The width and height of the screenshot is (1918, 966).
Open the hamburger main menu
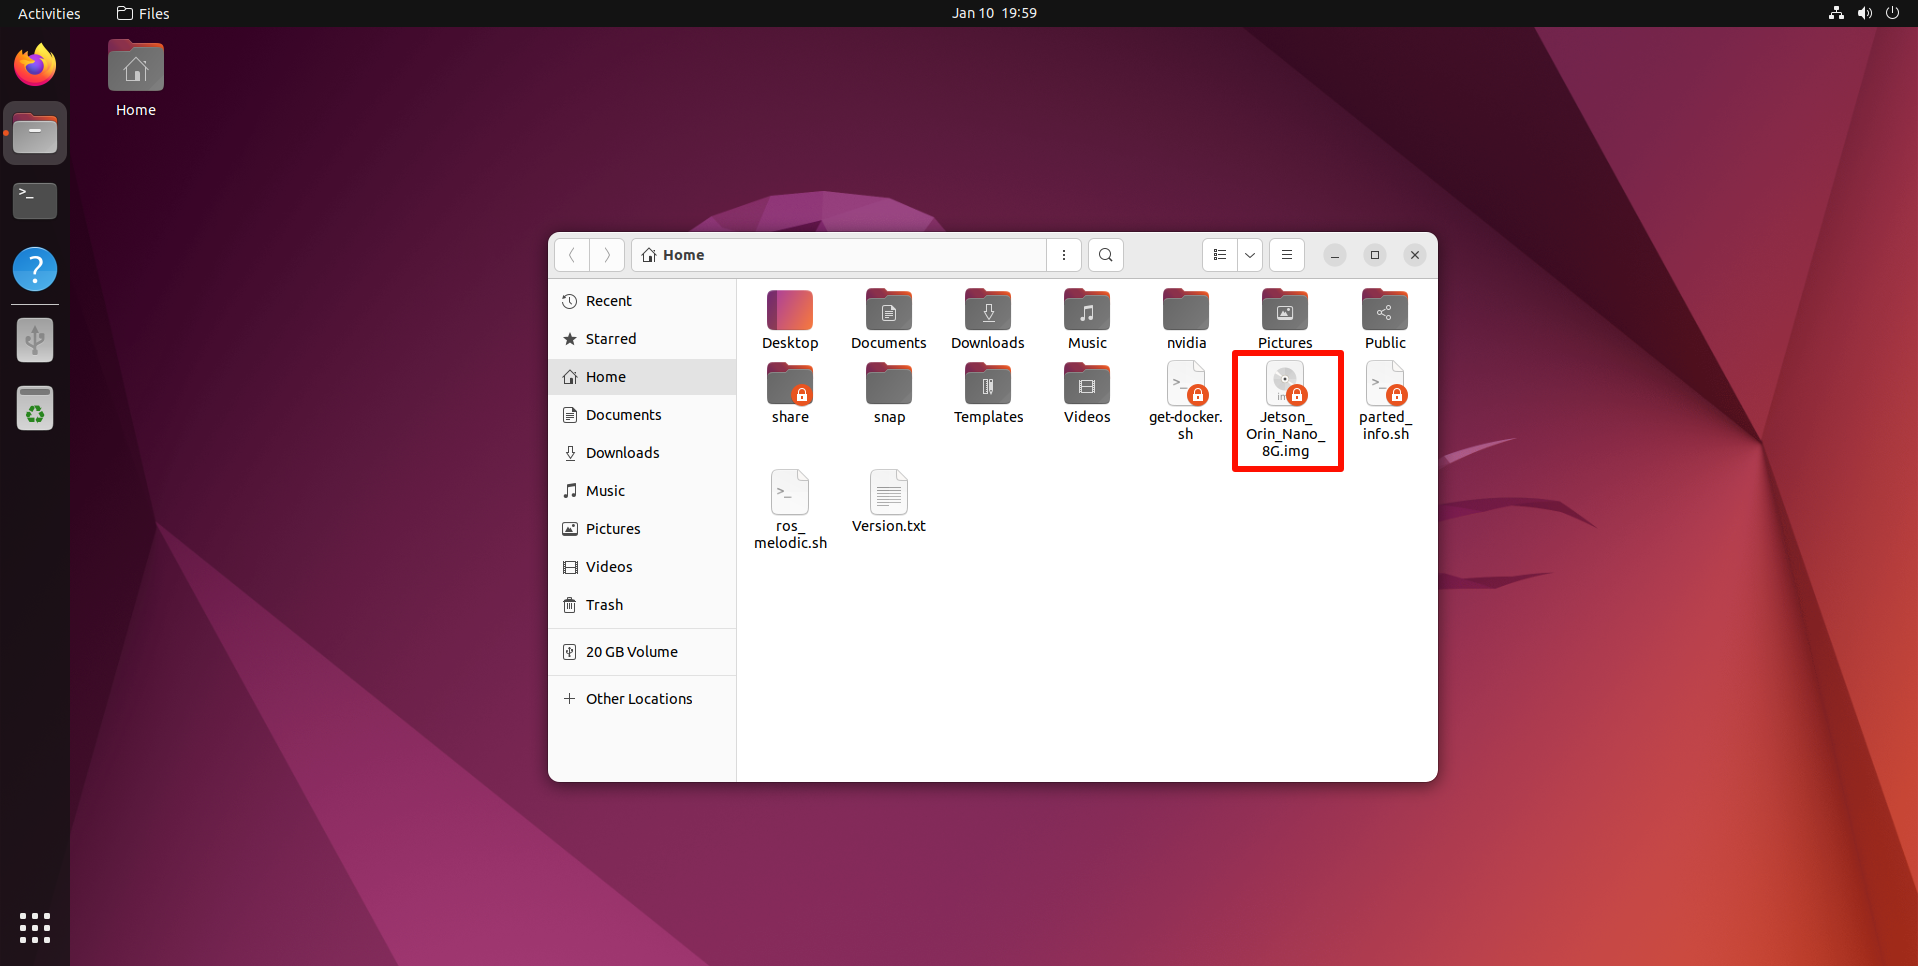1287,255
